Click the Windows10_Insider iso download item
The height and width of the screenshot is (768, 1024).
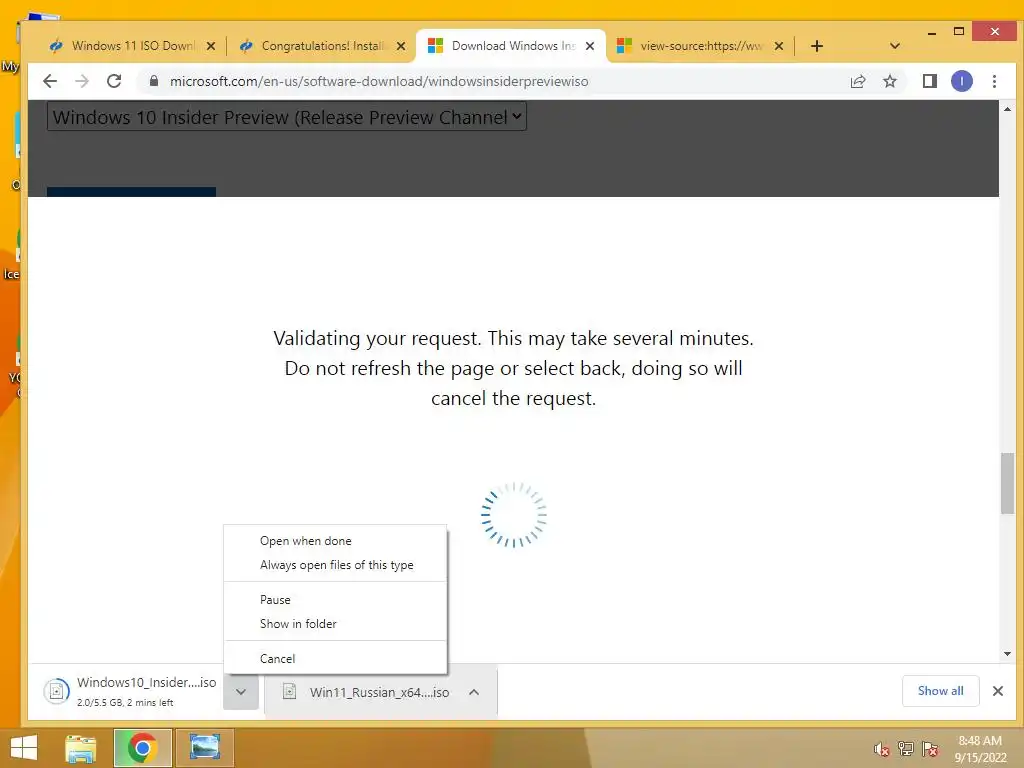pos(129,691)
